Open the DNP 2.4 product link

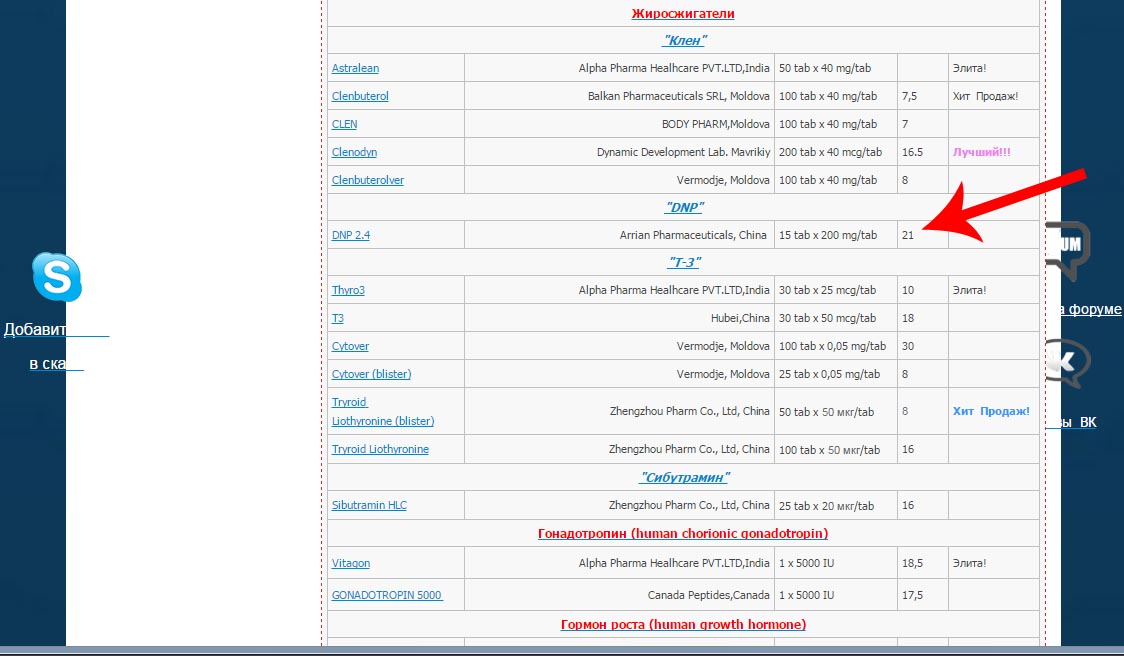(351, 235)
